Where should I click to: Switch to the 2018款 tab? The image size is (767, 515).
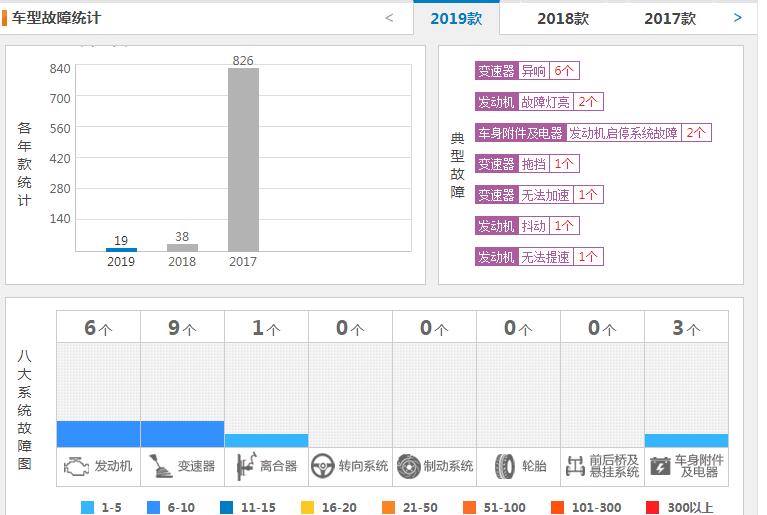click(563, 19)
